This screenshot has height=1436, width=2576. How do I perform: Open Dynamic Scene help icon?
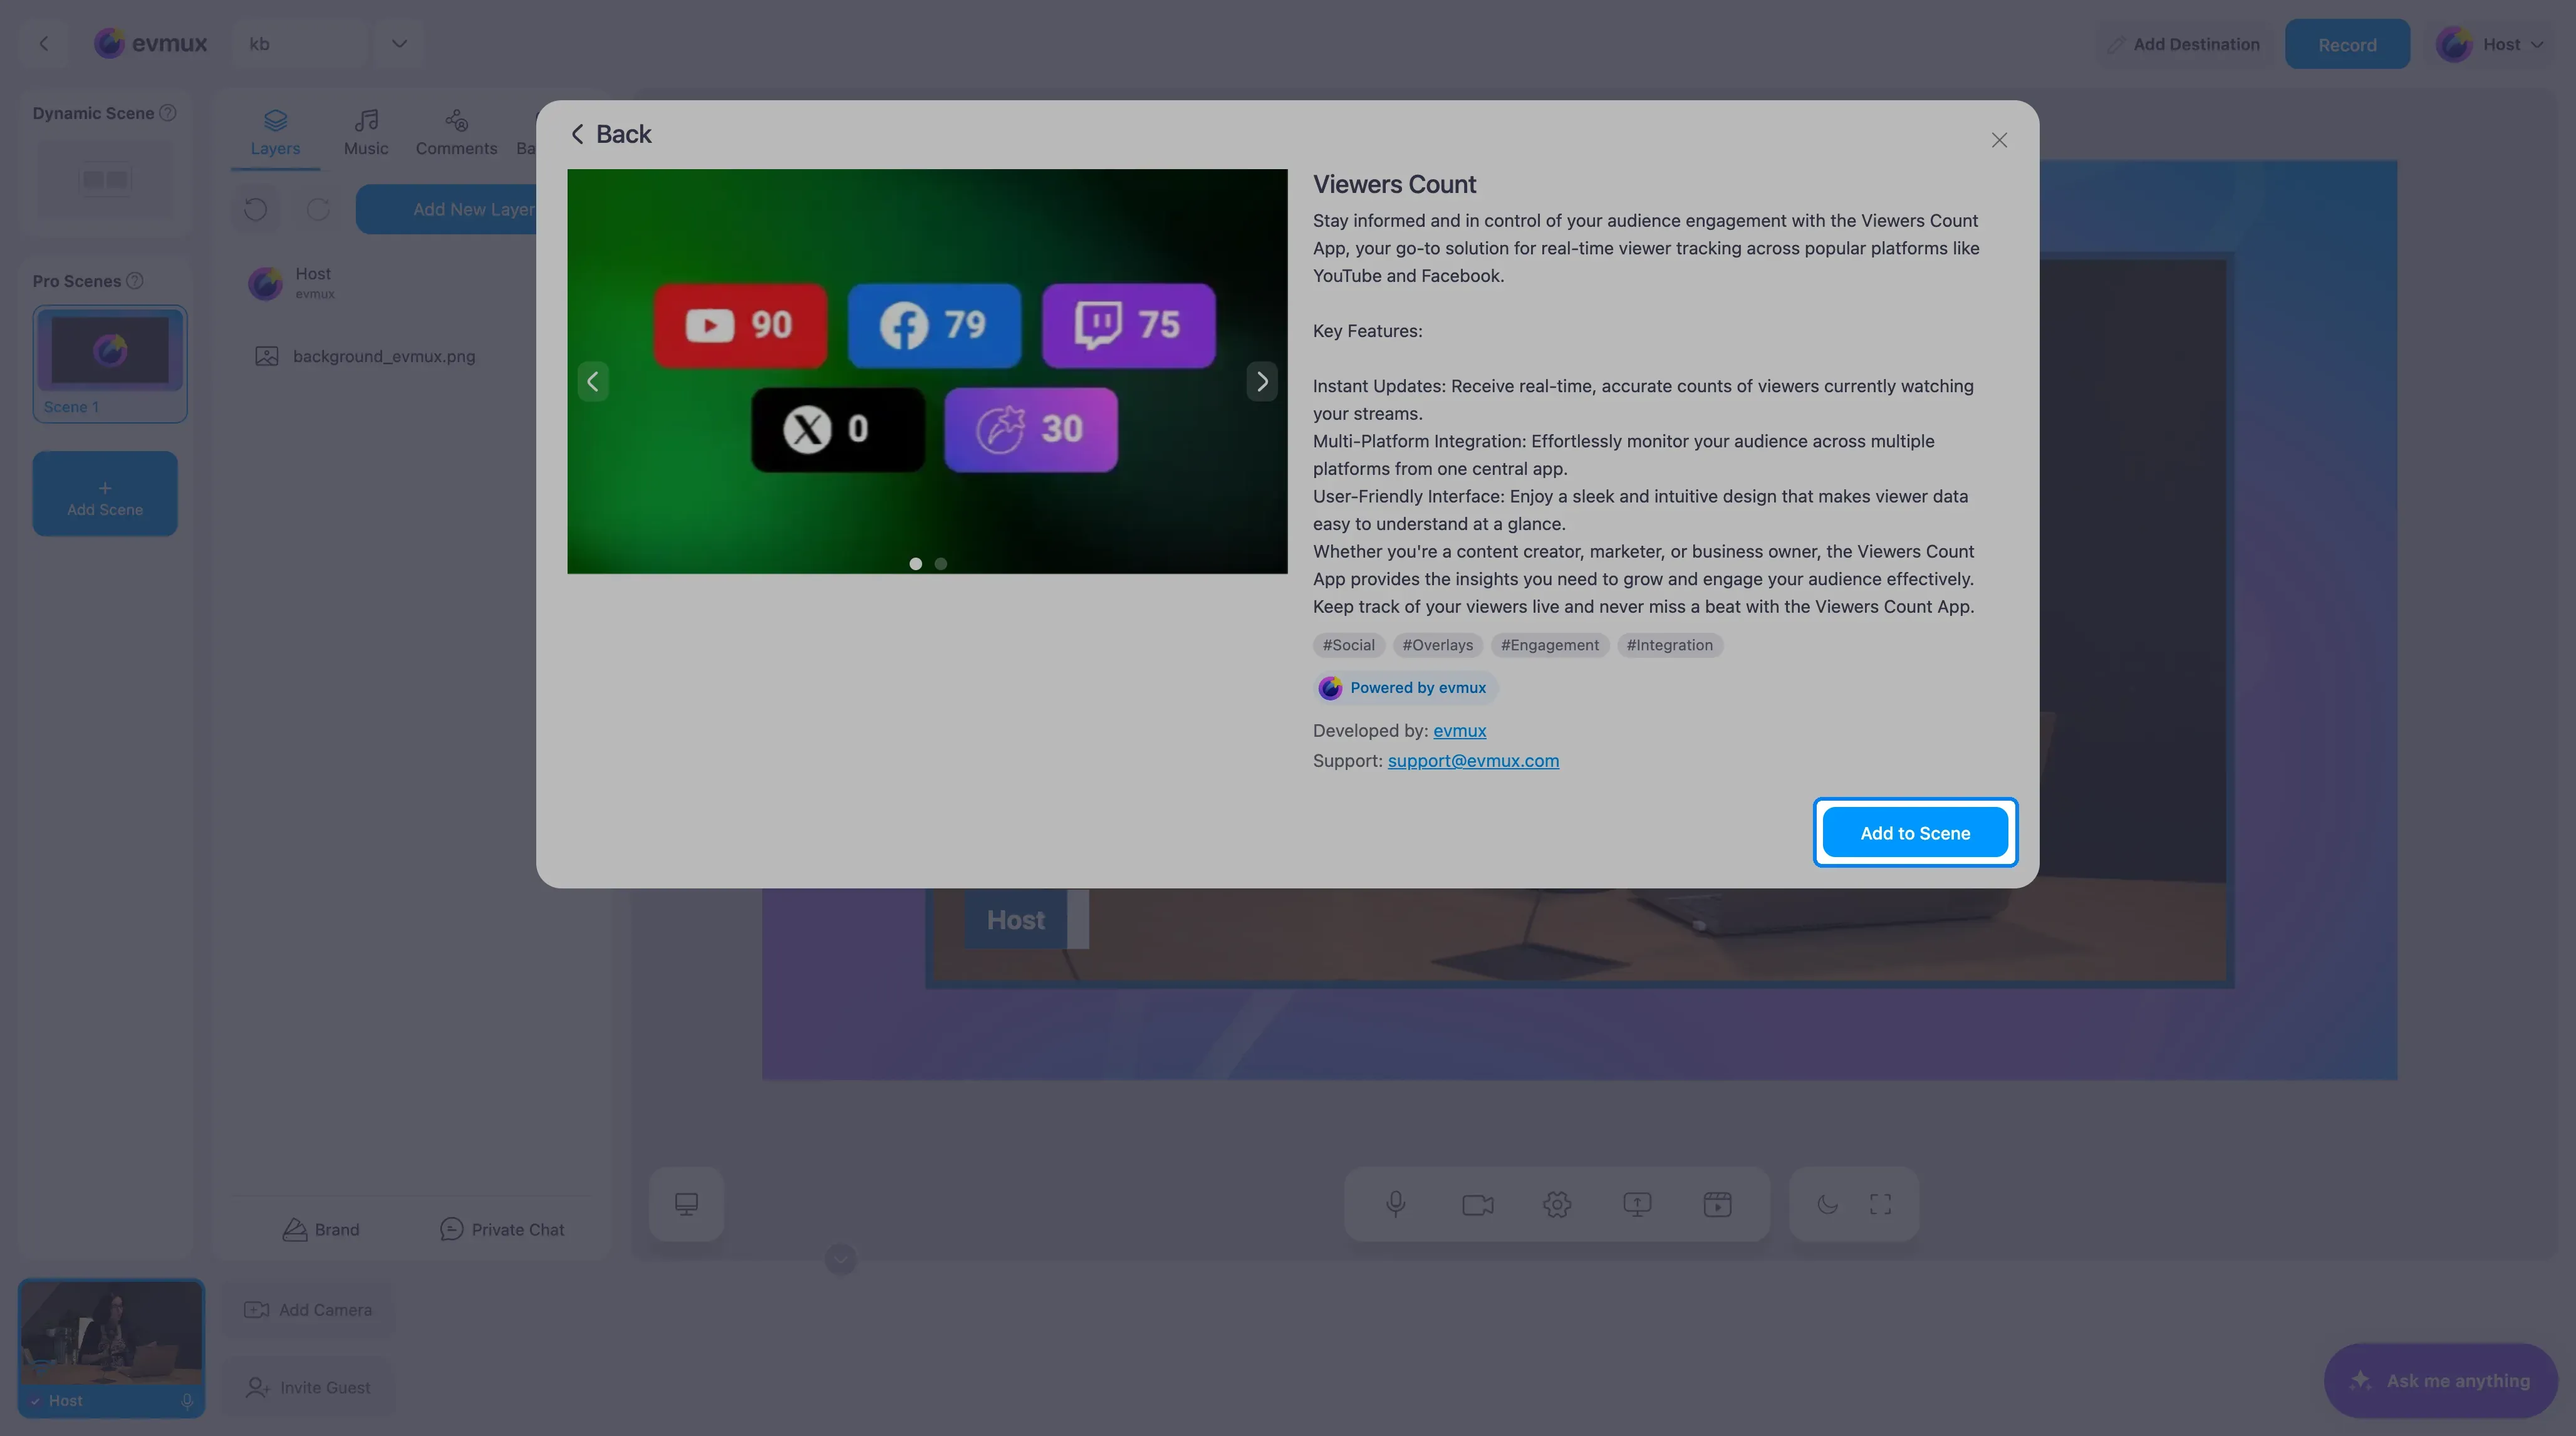click(168, 113)
